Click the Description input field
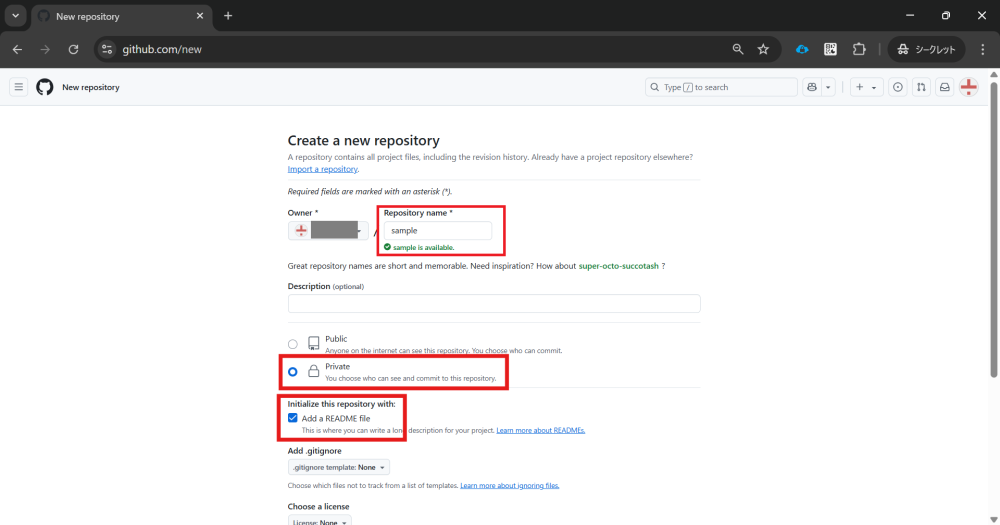 click(494, 304)
